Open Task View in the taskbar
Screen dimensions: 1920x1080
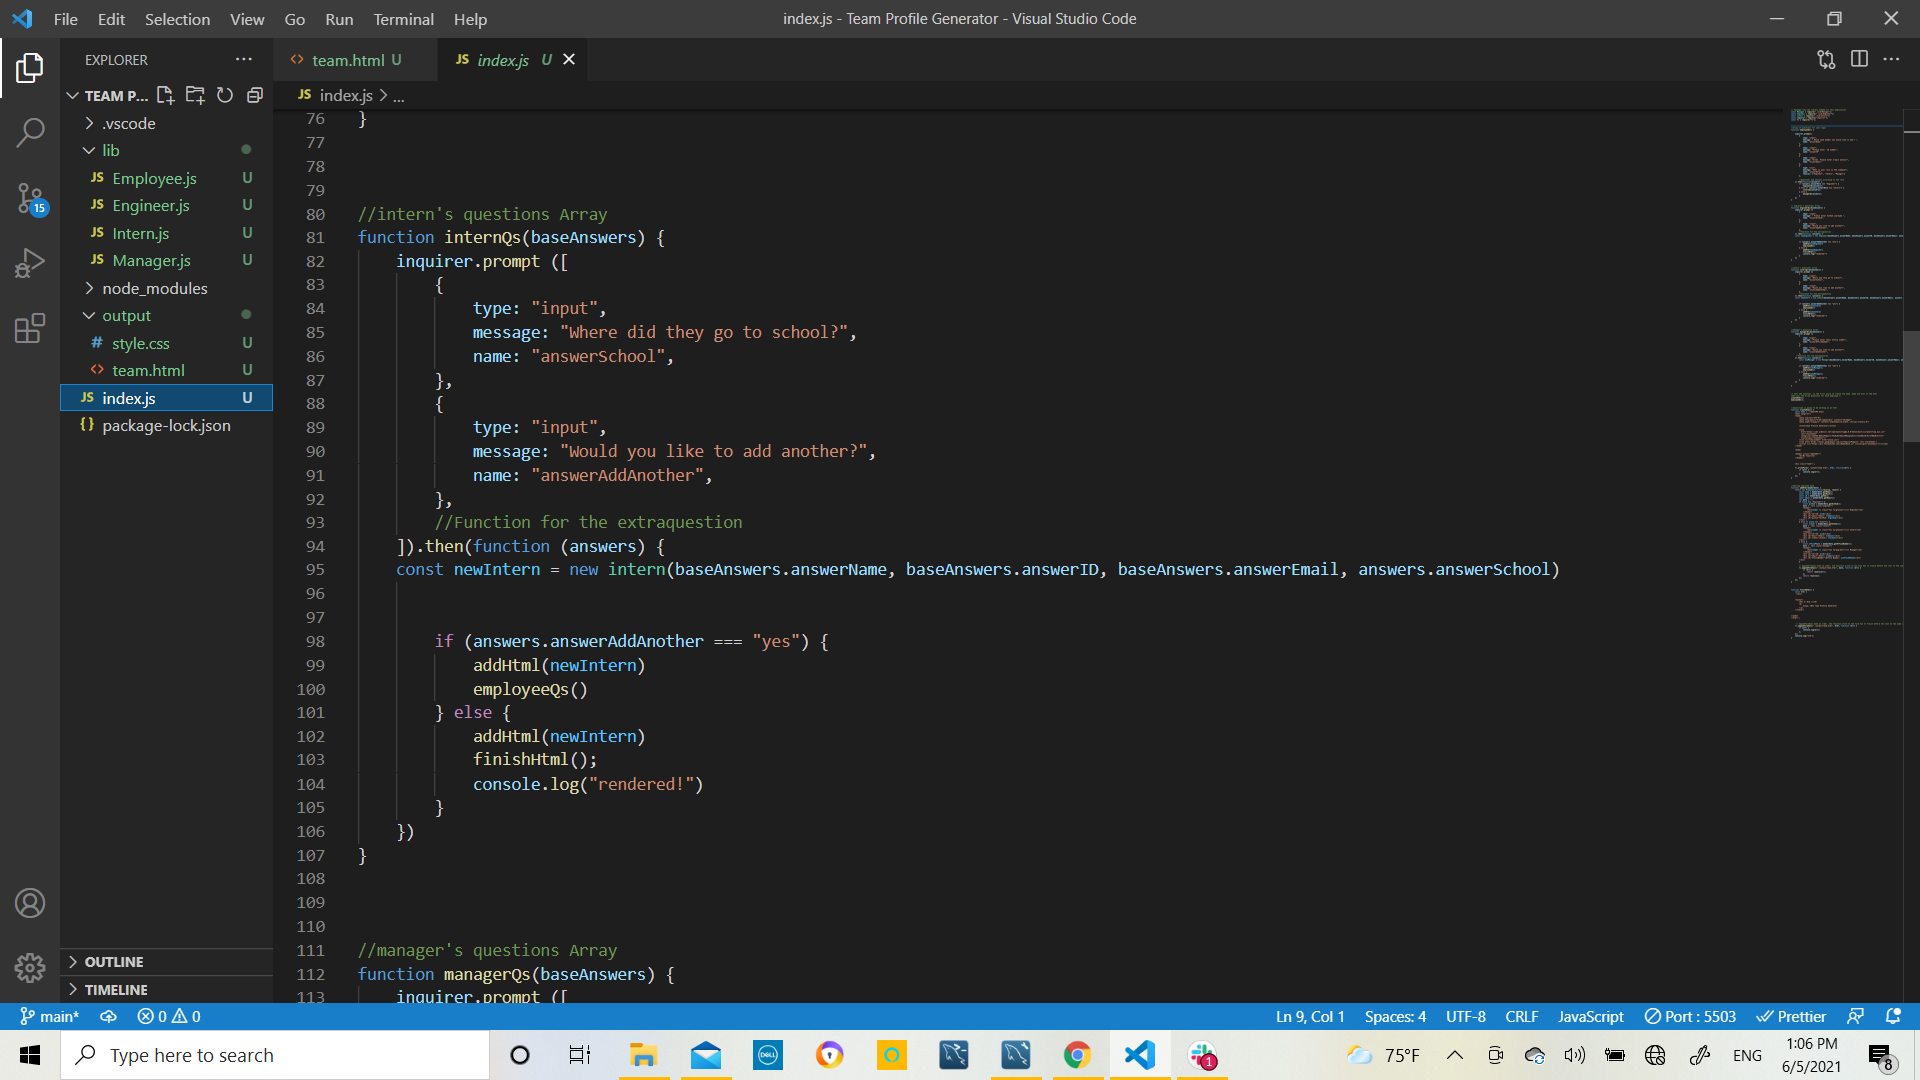(x=580, y=1055)
